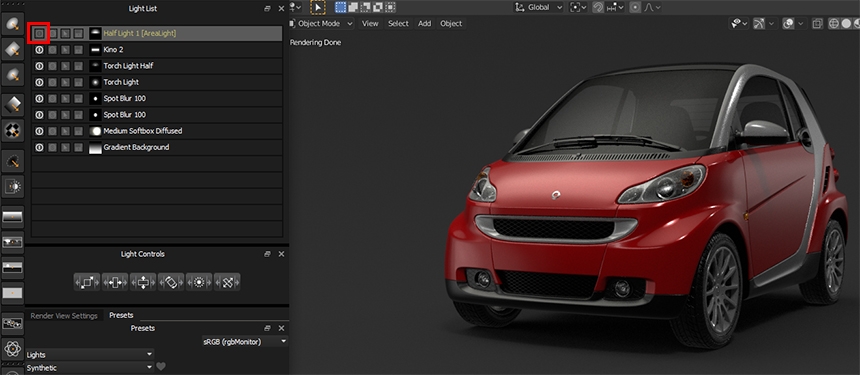Float the Light List panel
860x375 pixels.
268,9
